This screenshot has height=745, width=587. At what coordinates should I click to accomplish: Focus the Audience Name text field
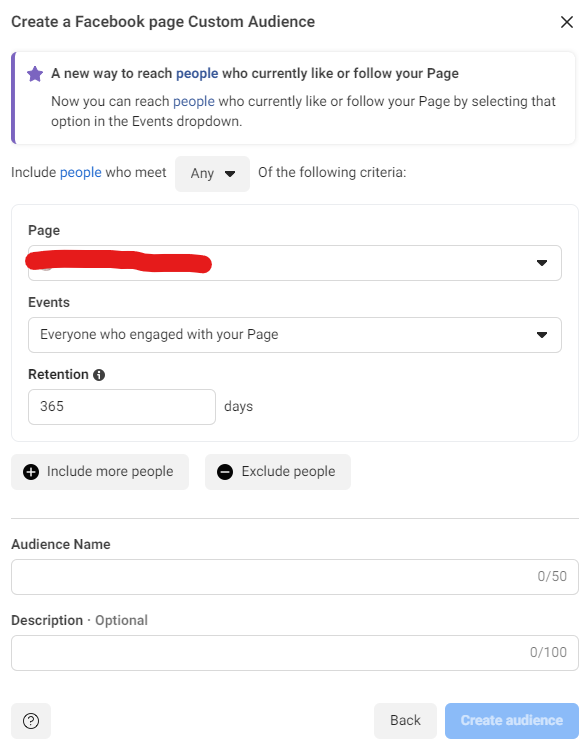click(295, 577)
